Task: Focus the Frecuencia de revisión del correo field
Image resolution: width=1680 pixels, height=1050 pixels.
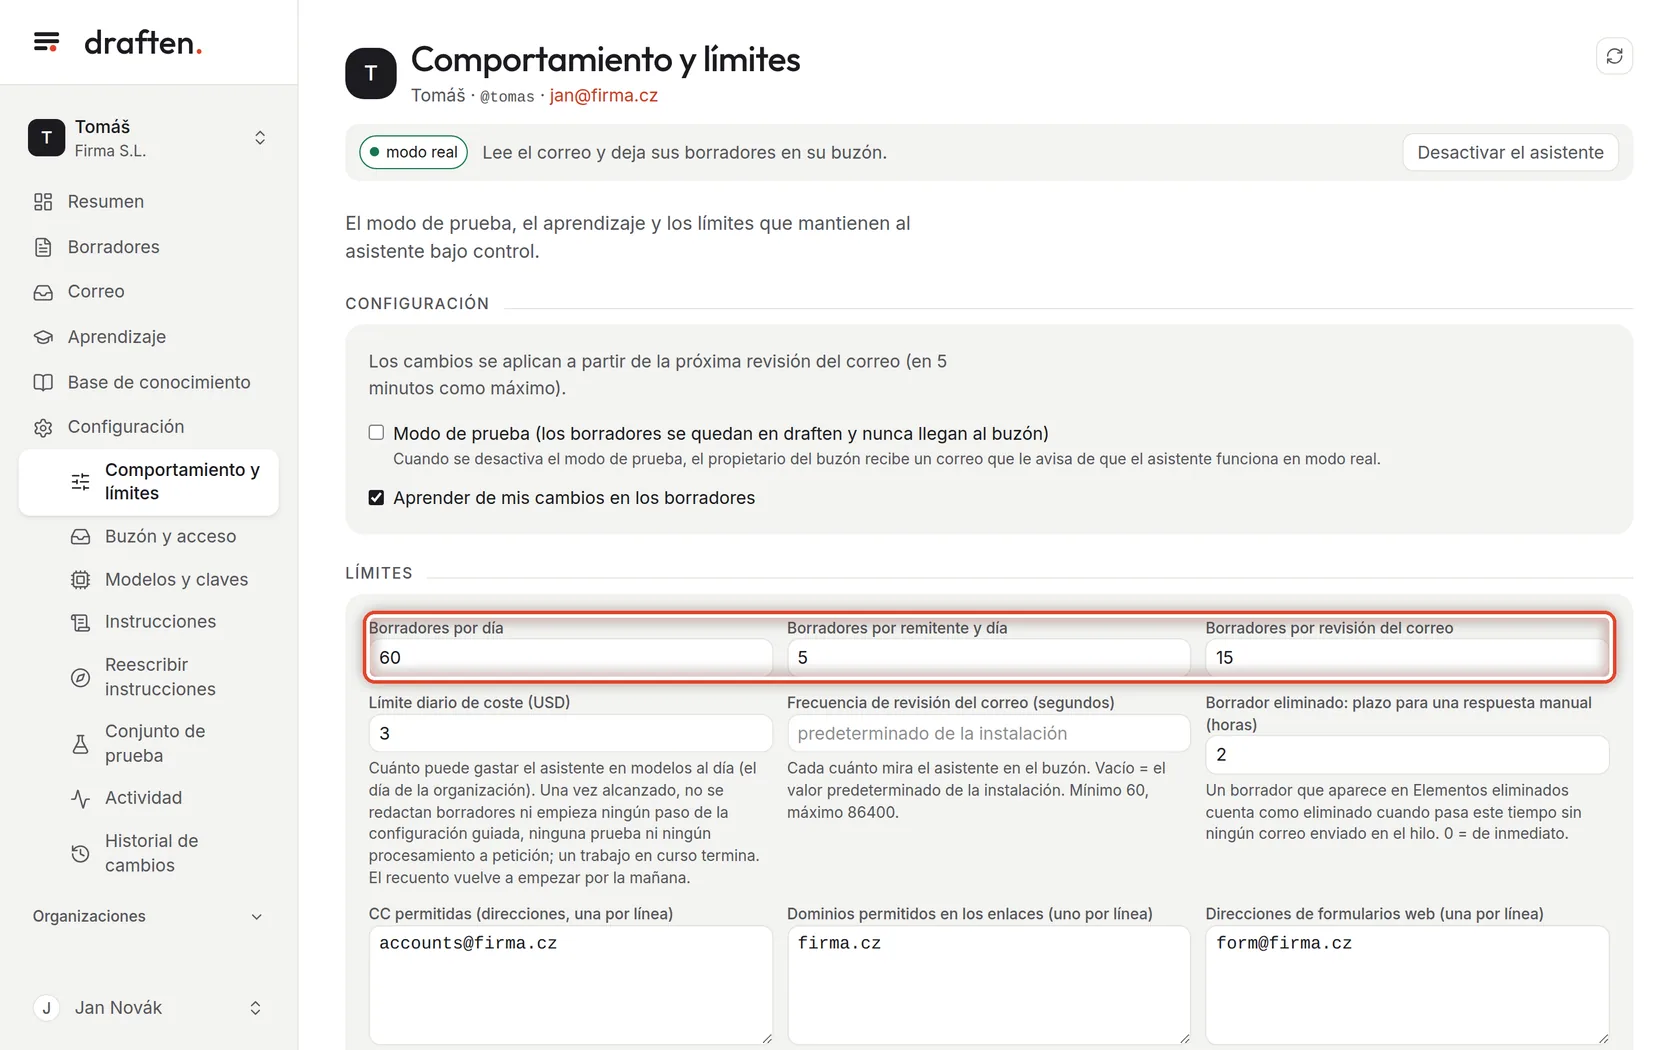Action: 988,733
